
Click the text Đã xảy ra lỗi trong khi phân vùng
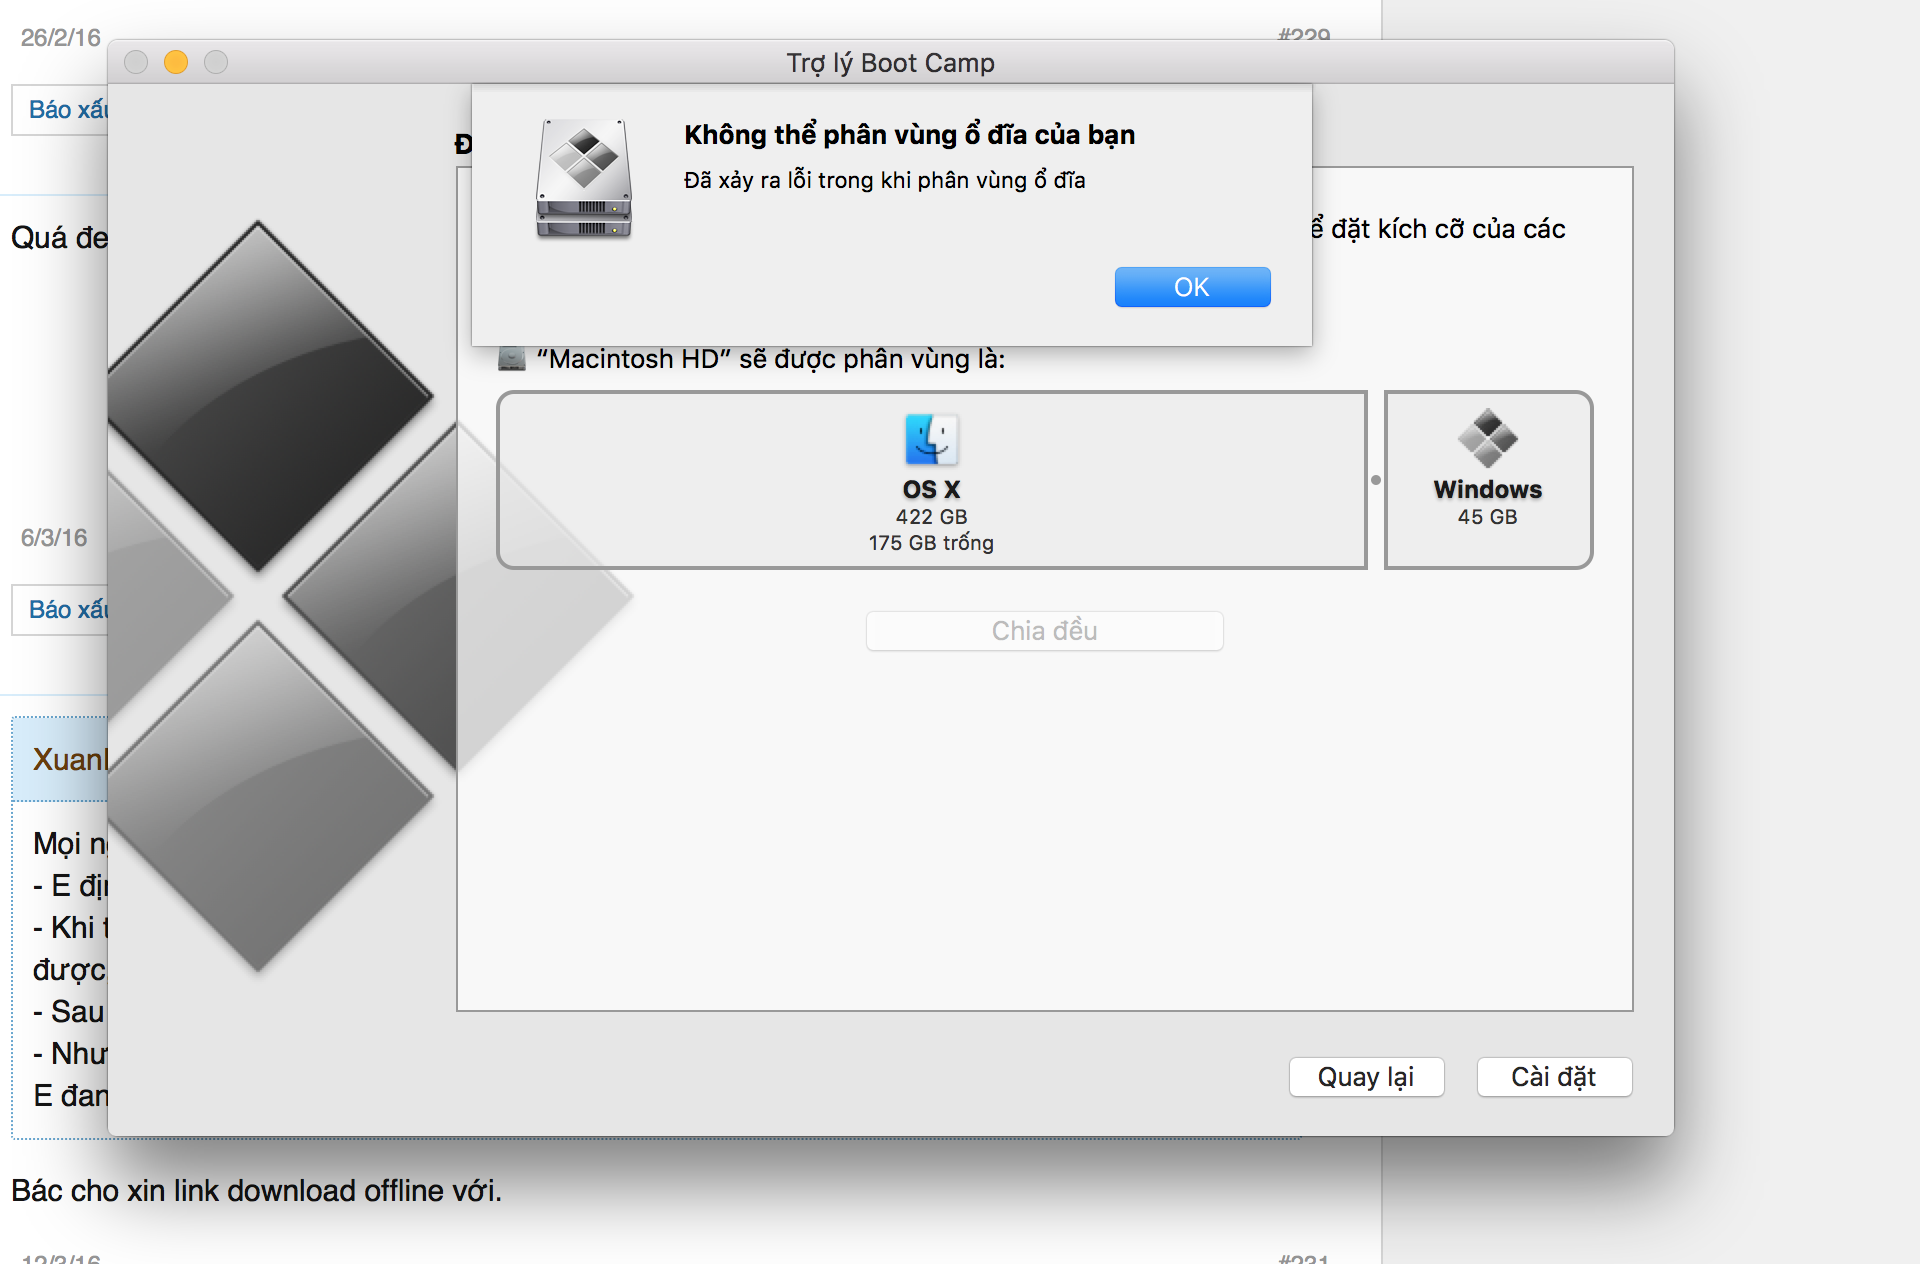coord(884,180)
